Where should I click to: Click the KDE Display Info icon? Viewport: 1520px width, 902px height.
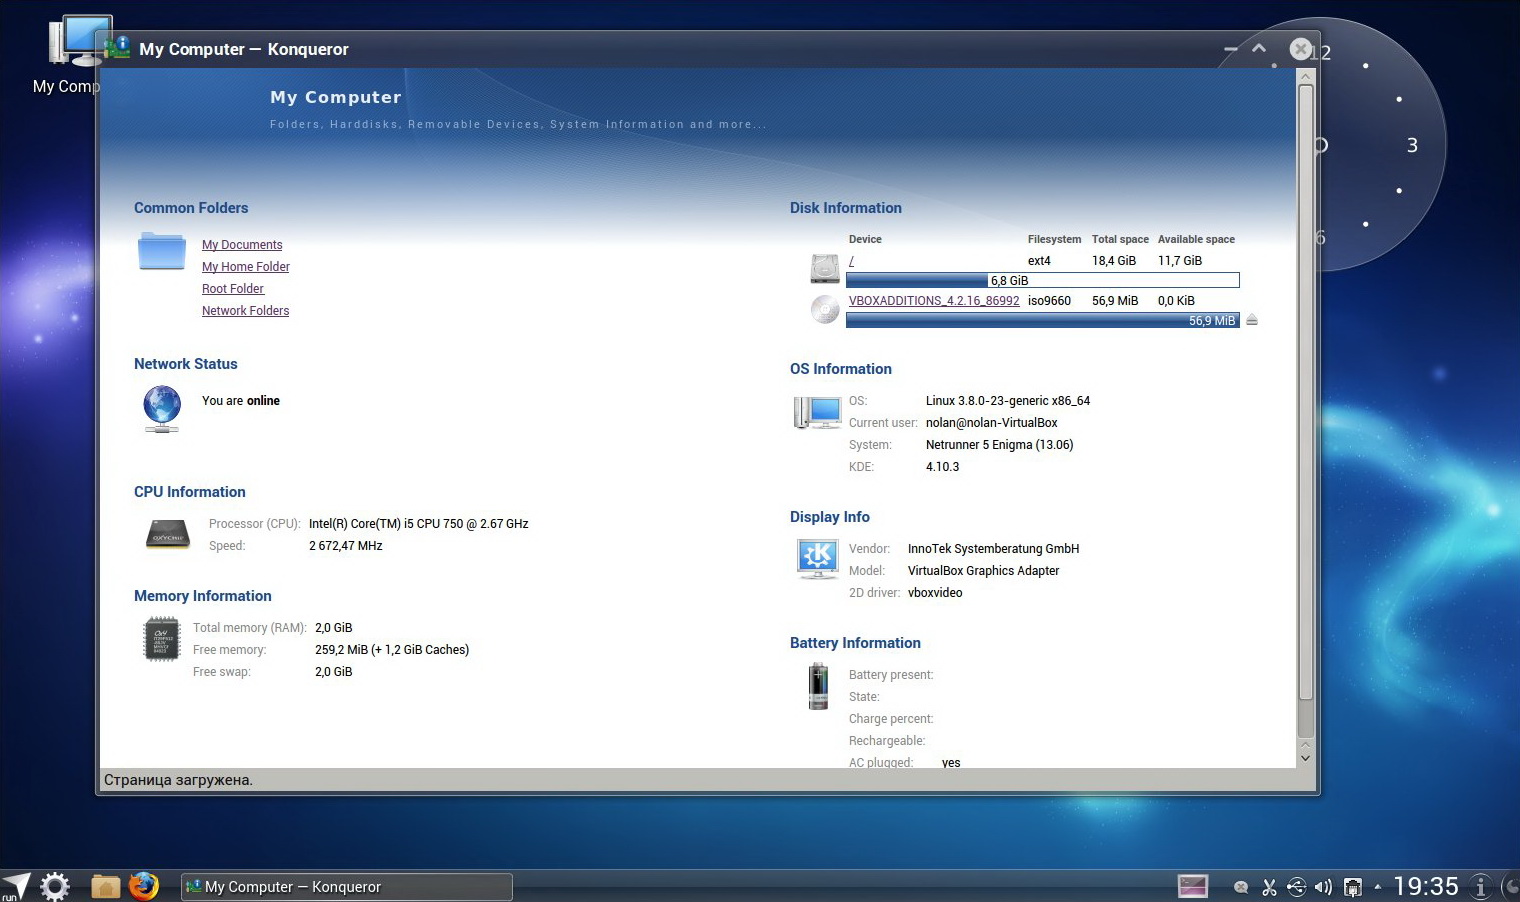point(817,559)
